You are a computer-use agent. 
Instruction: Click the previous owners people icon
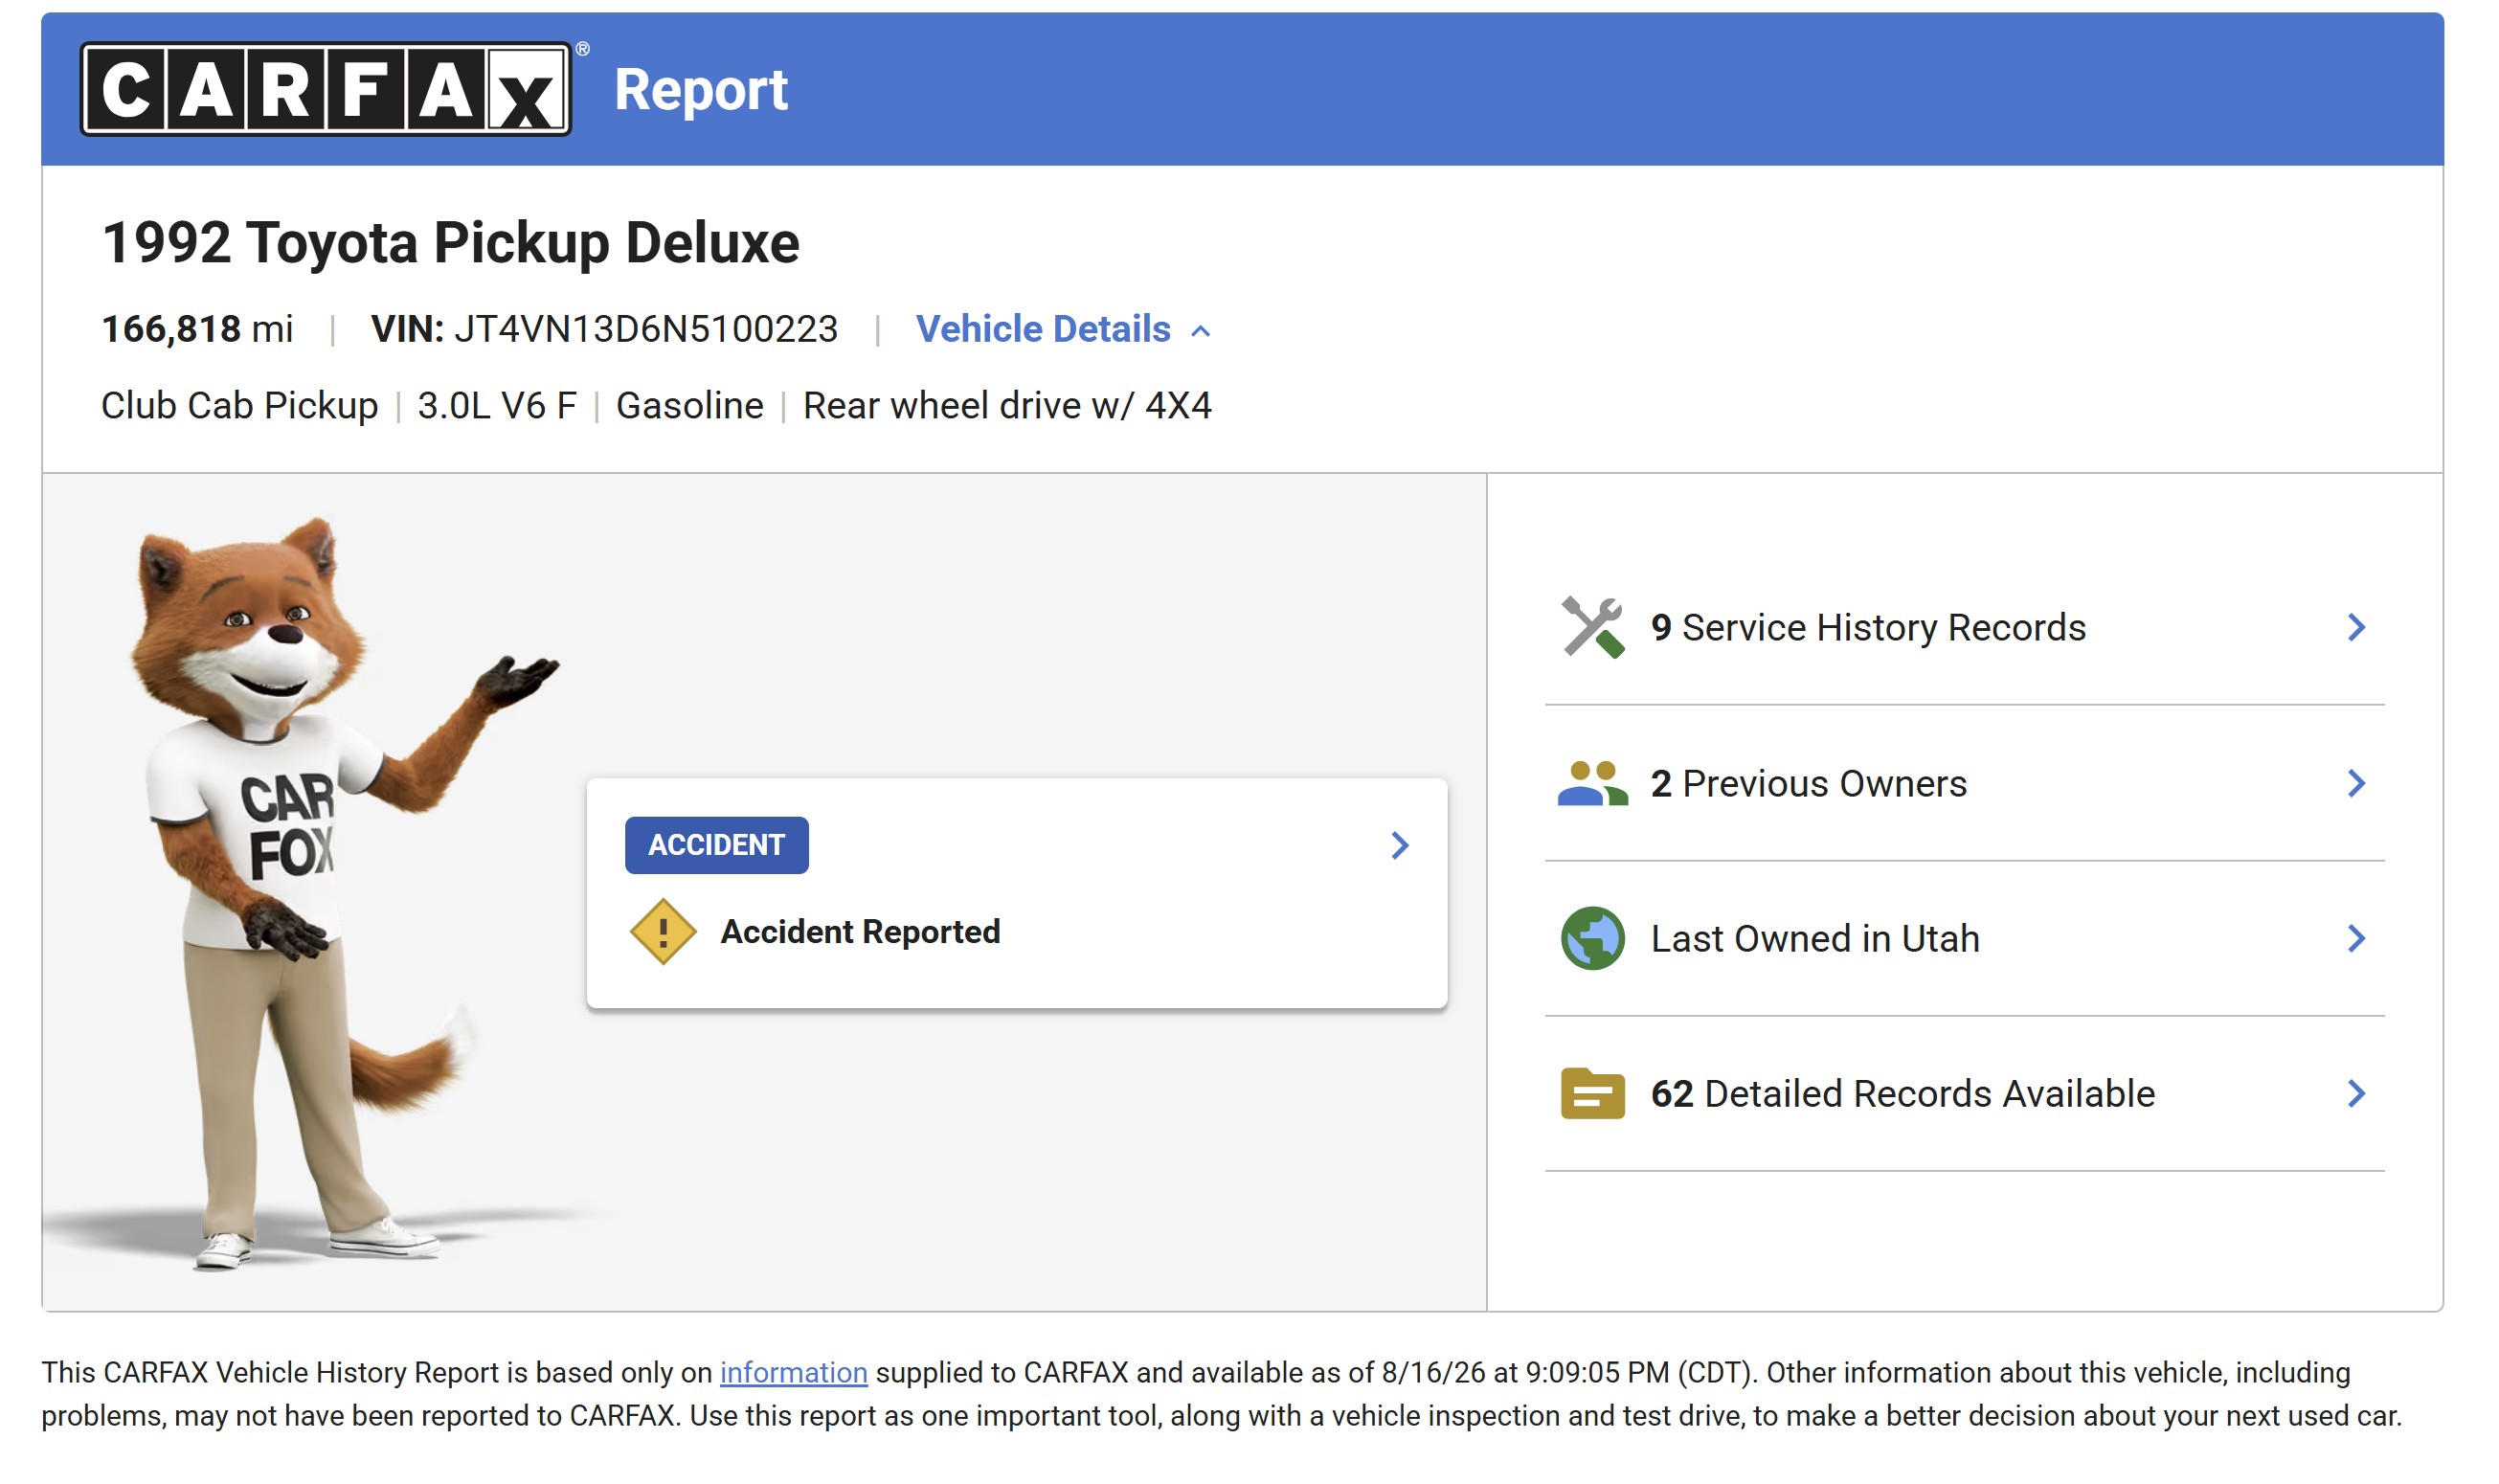(1592, 783)
